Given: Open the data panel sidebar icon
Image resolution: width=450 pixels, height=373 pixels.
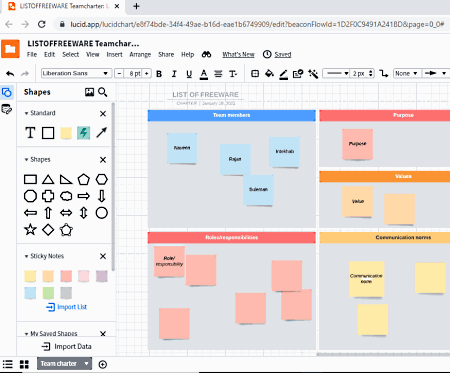Looking at the screenshot, I should click(7, 109).
